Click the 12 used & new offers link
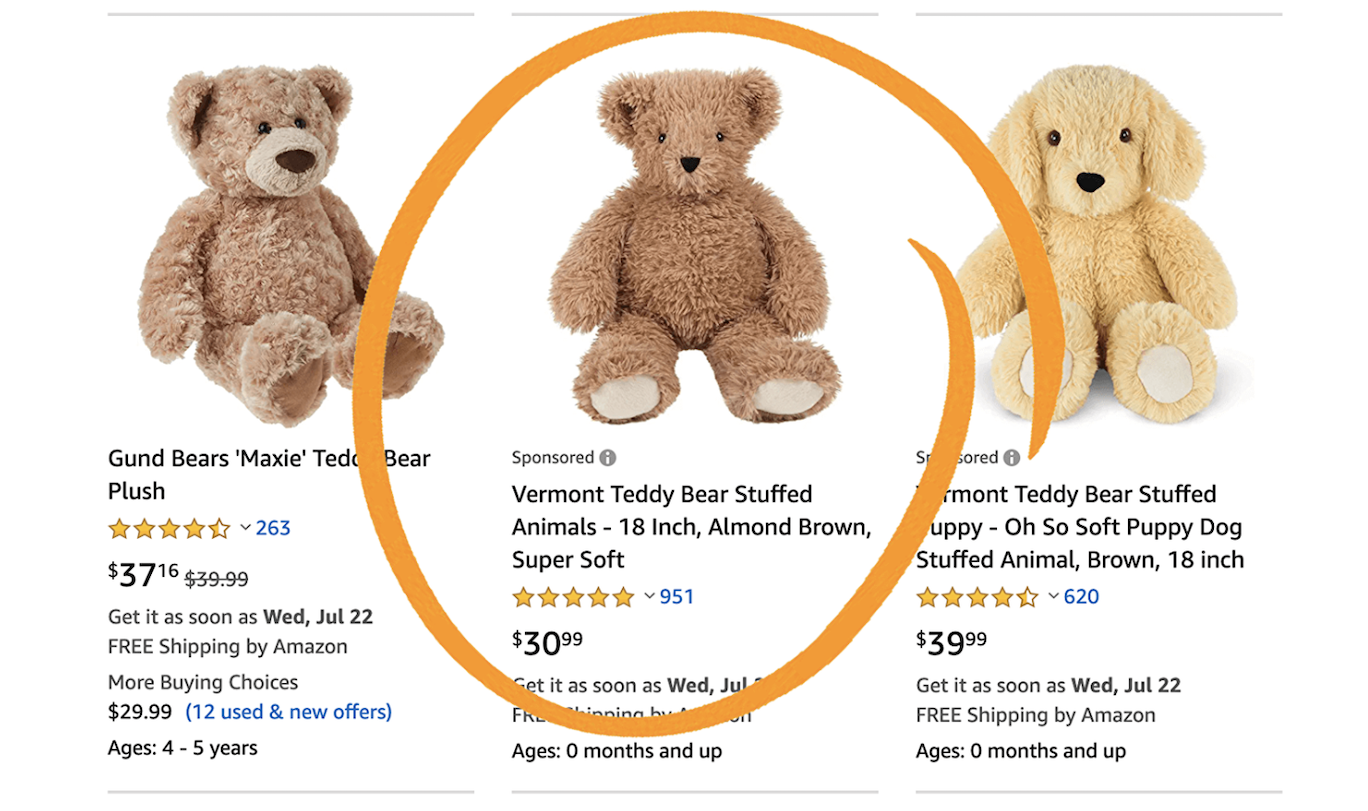Viewport: 1368px width, 811px height. tap(289, 712)
